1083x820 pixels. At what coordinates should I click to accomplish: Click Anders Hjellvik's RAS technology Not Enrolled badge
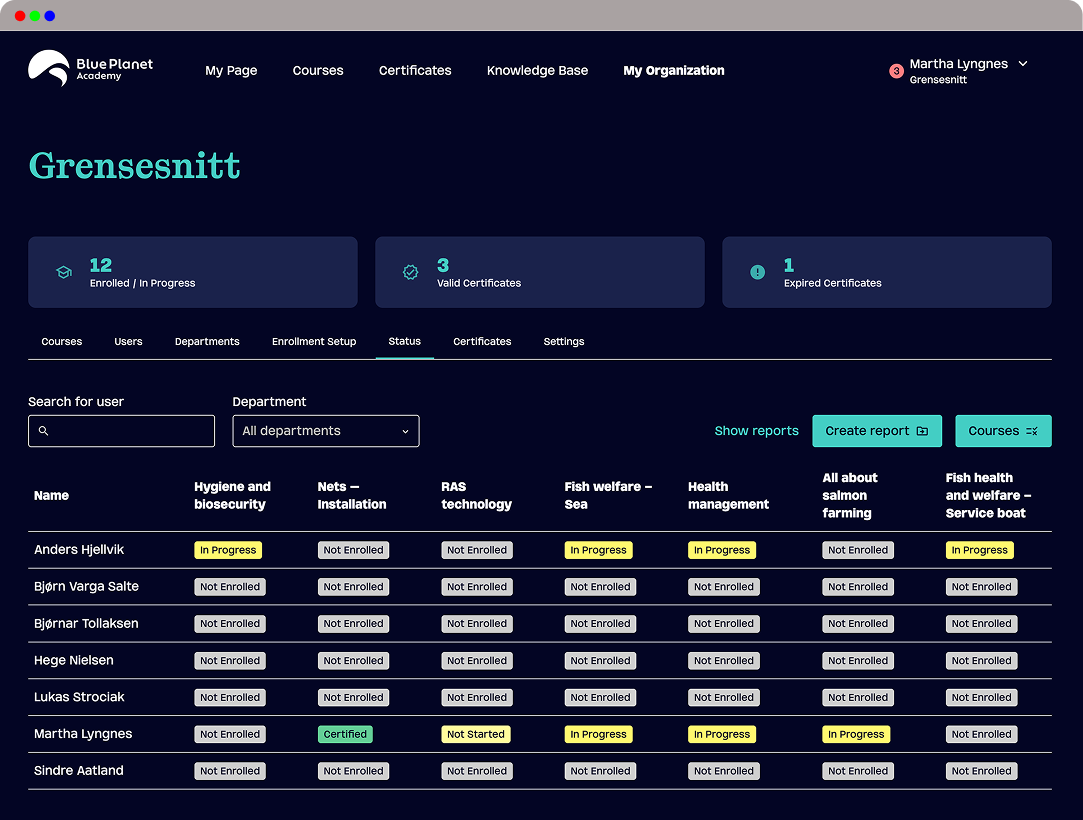(477, 550)
